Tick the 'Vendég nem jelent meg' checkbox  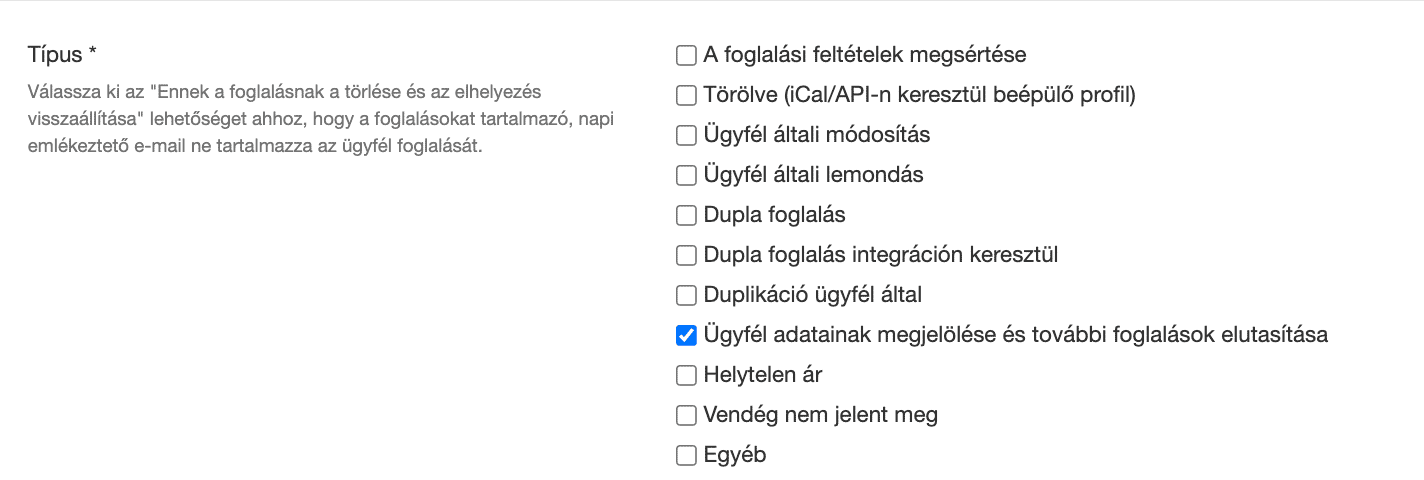686,415
